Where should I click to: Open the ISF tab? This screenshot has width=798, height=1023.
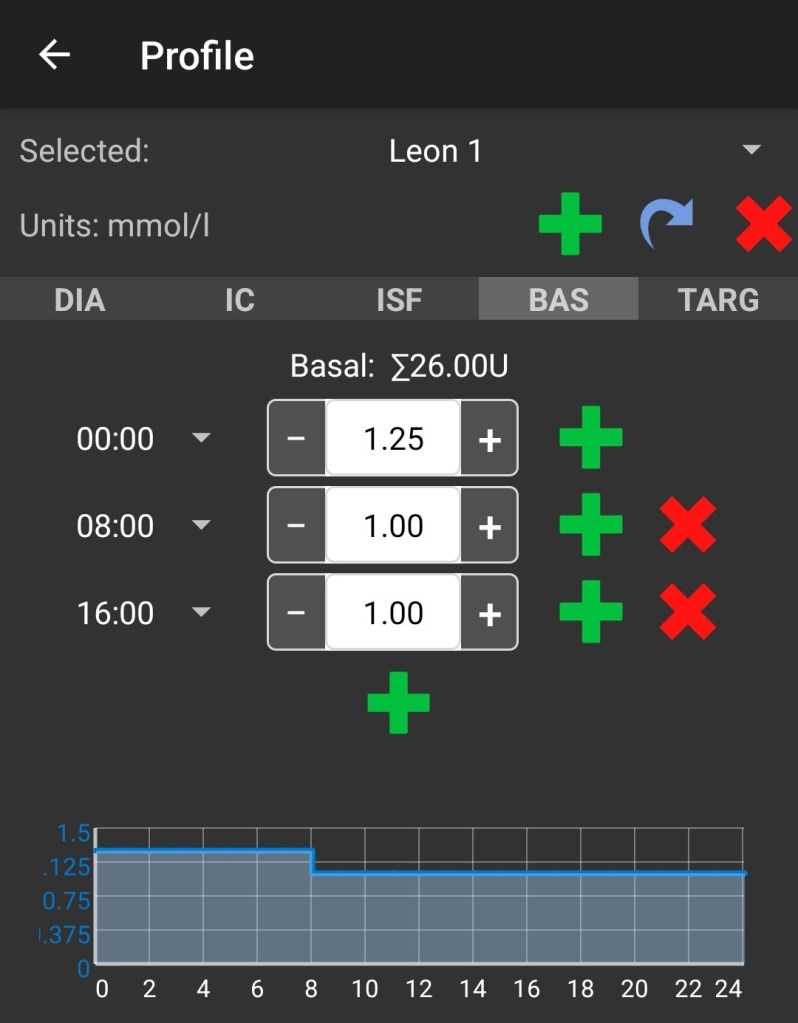click(x=398, y=299)
